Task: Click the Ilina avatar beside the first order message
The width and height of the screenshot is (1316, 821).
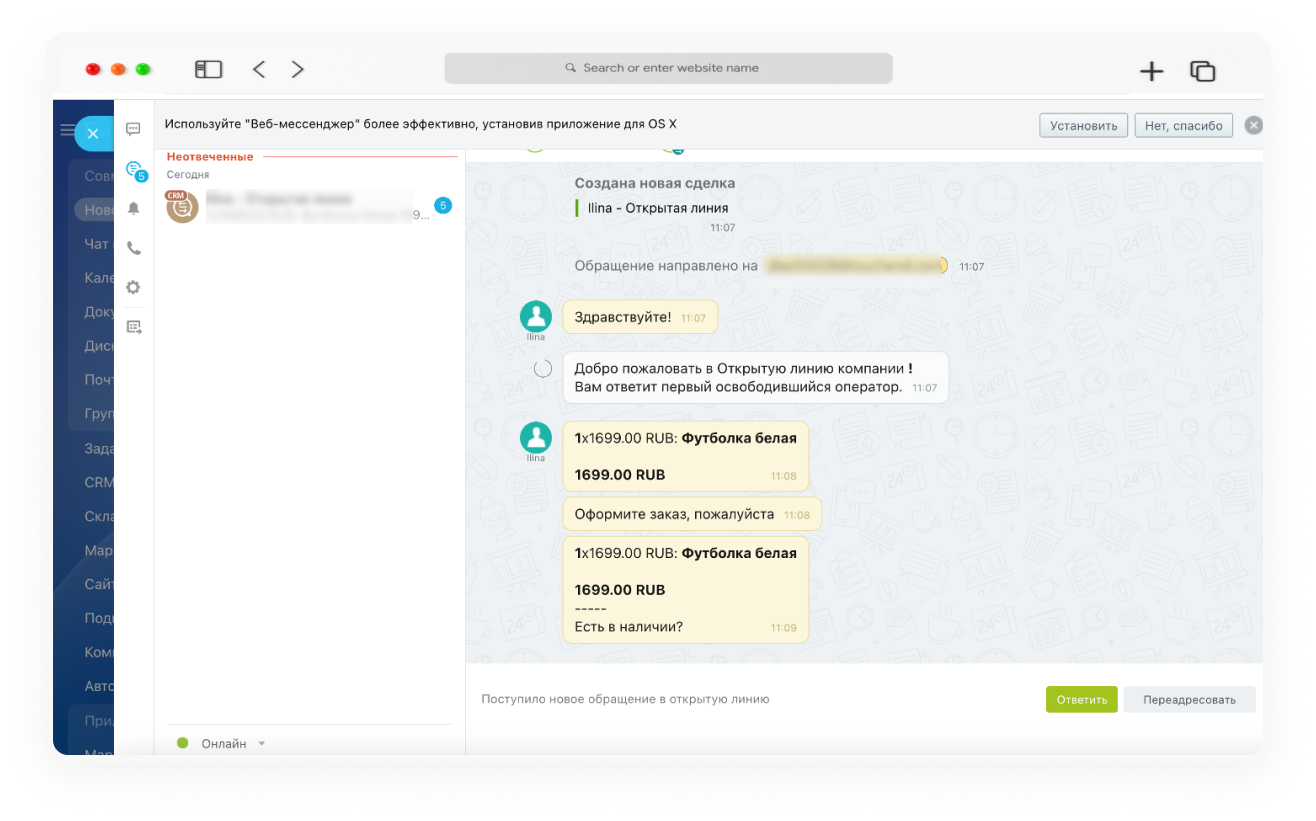Action: point(536,437)
